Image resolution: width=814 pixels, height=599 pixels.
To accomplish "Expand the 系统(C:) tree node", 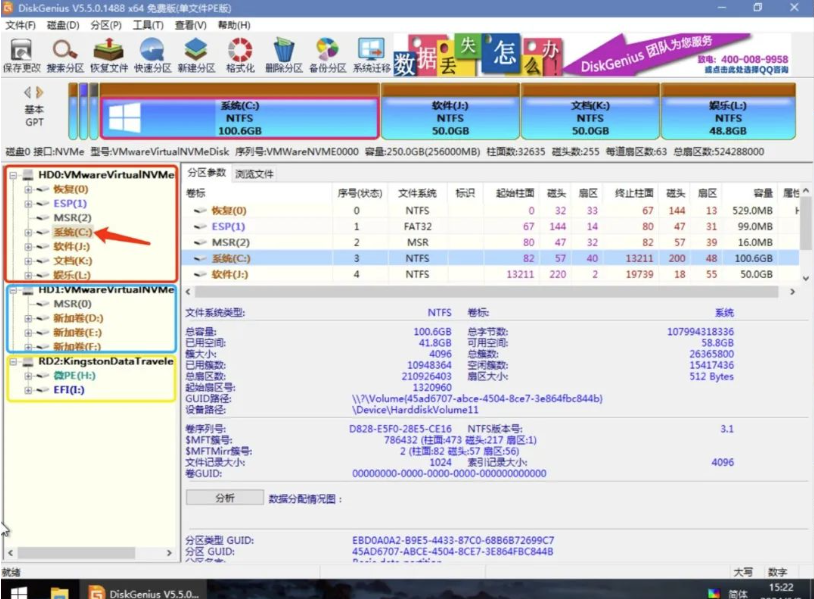I will click(x=28, y=232).
